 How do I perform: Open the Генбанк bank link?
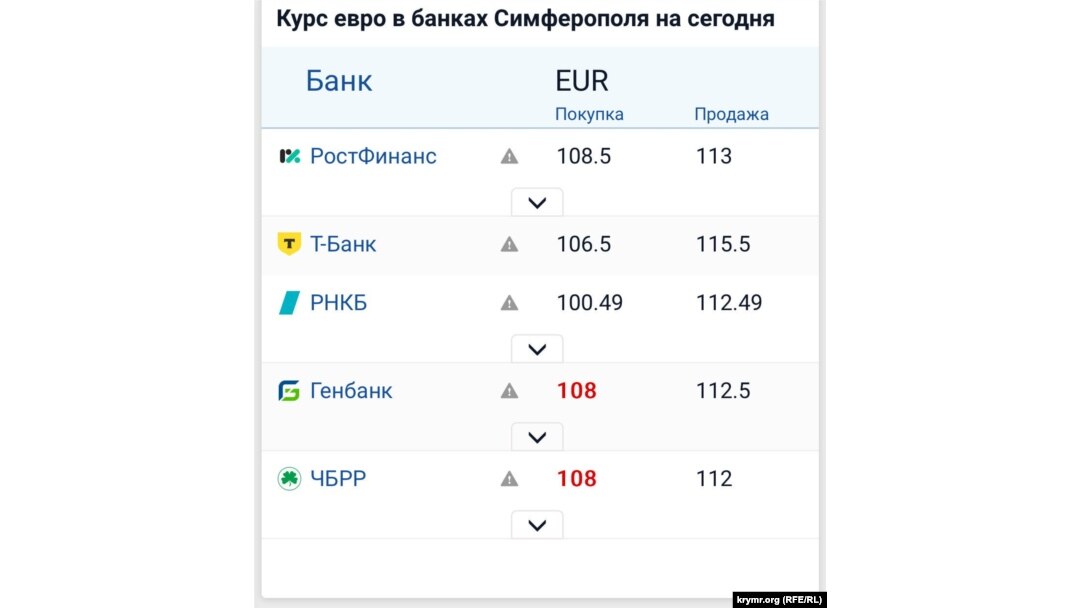[x=351, y=391]
